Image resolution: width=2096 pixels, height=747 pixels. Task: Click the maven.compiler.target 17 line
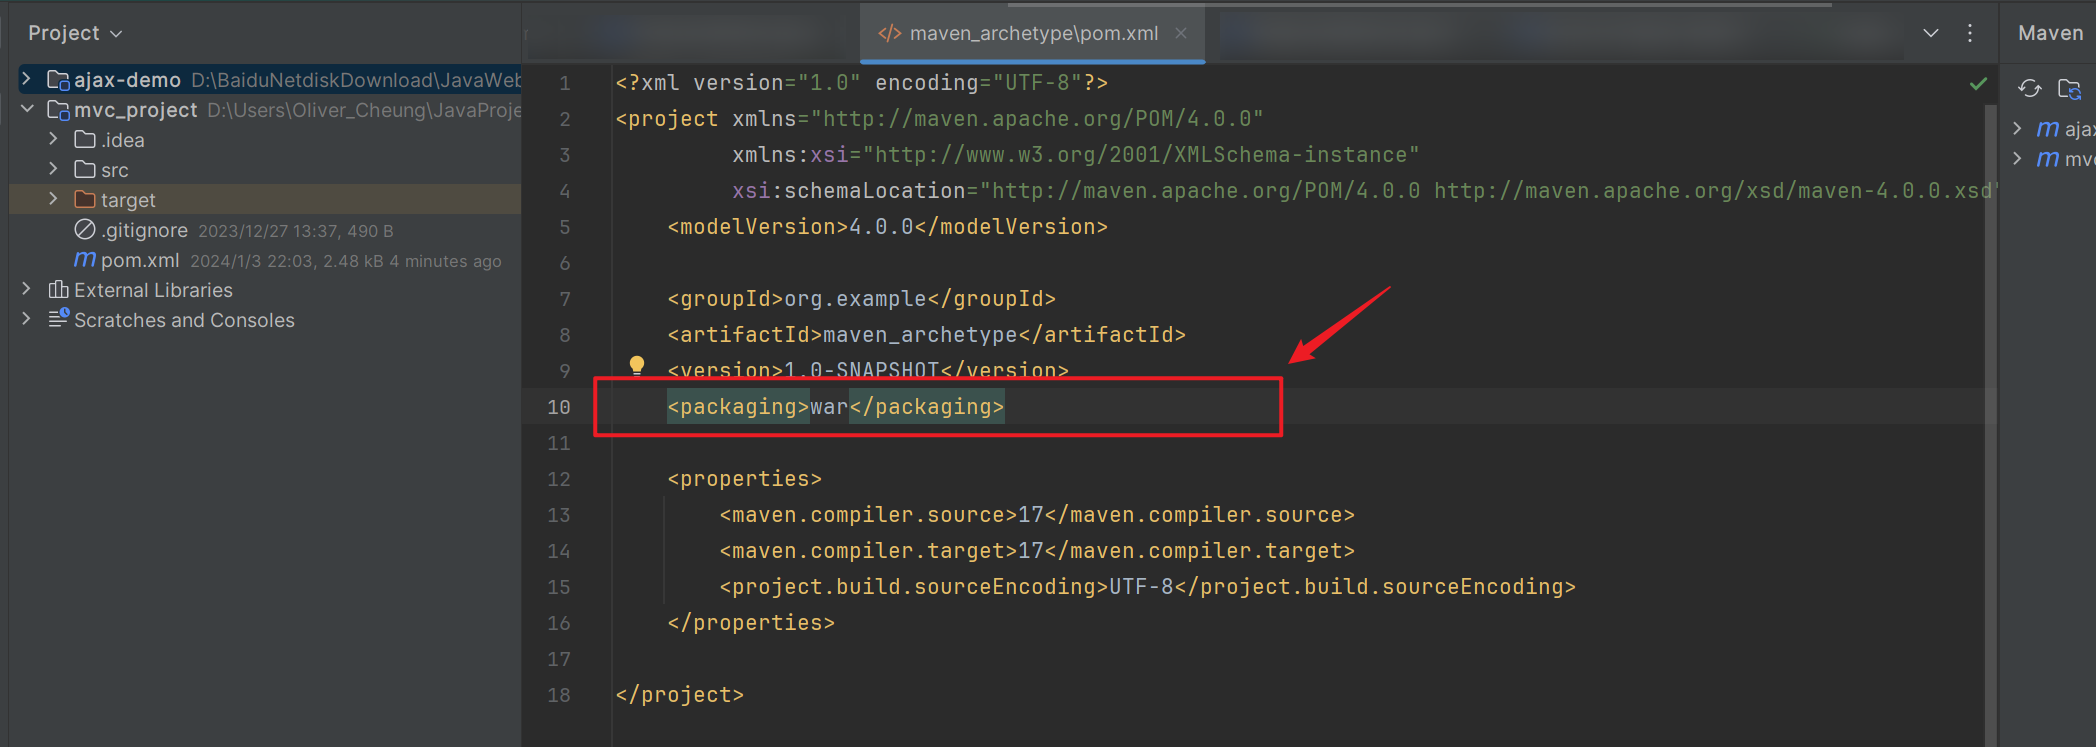[1037, 551]
